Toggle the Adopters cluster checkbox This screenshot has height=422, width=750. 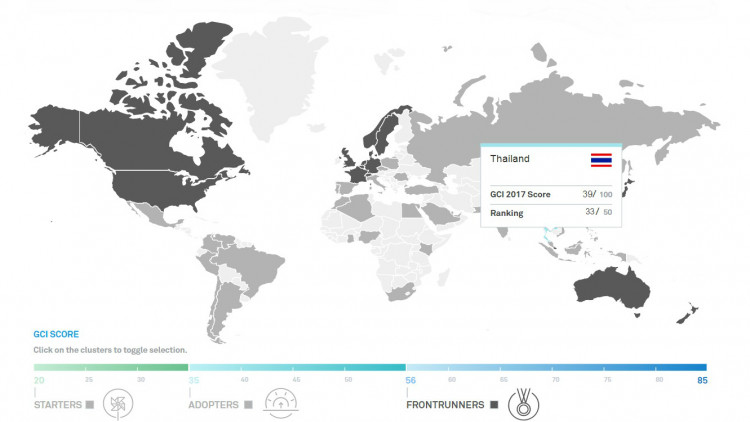coord(248,405)
